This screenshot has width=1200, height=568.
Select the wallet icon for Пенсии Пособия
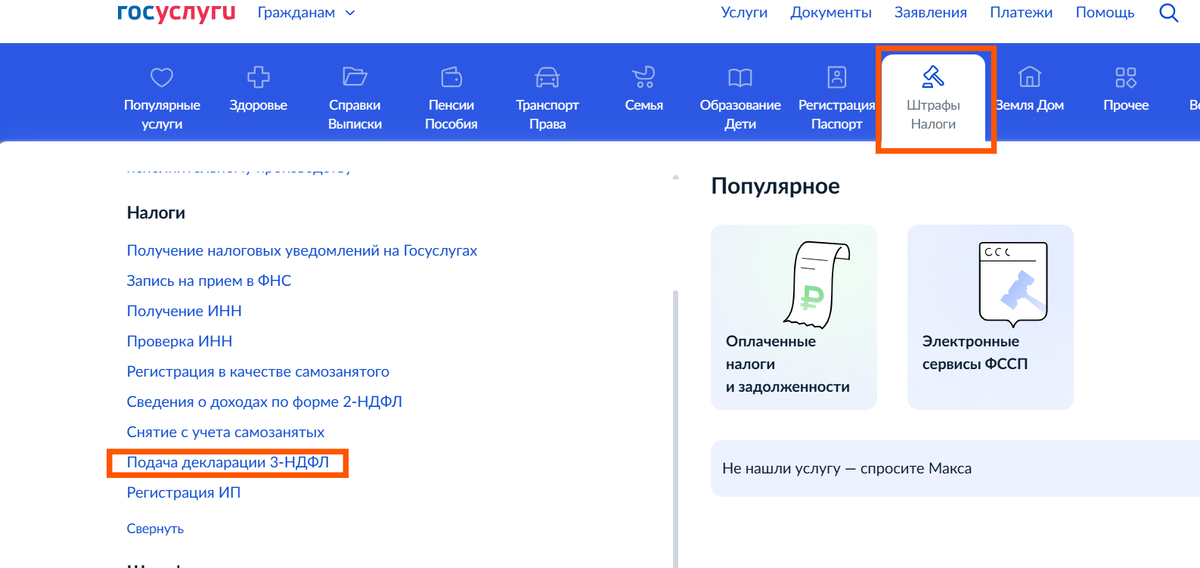[451, 77]
